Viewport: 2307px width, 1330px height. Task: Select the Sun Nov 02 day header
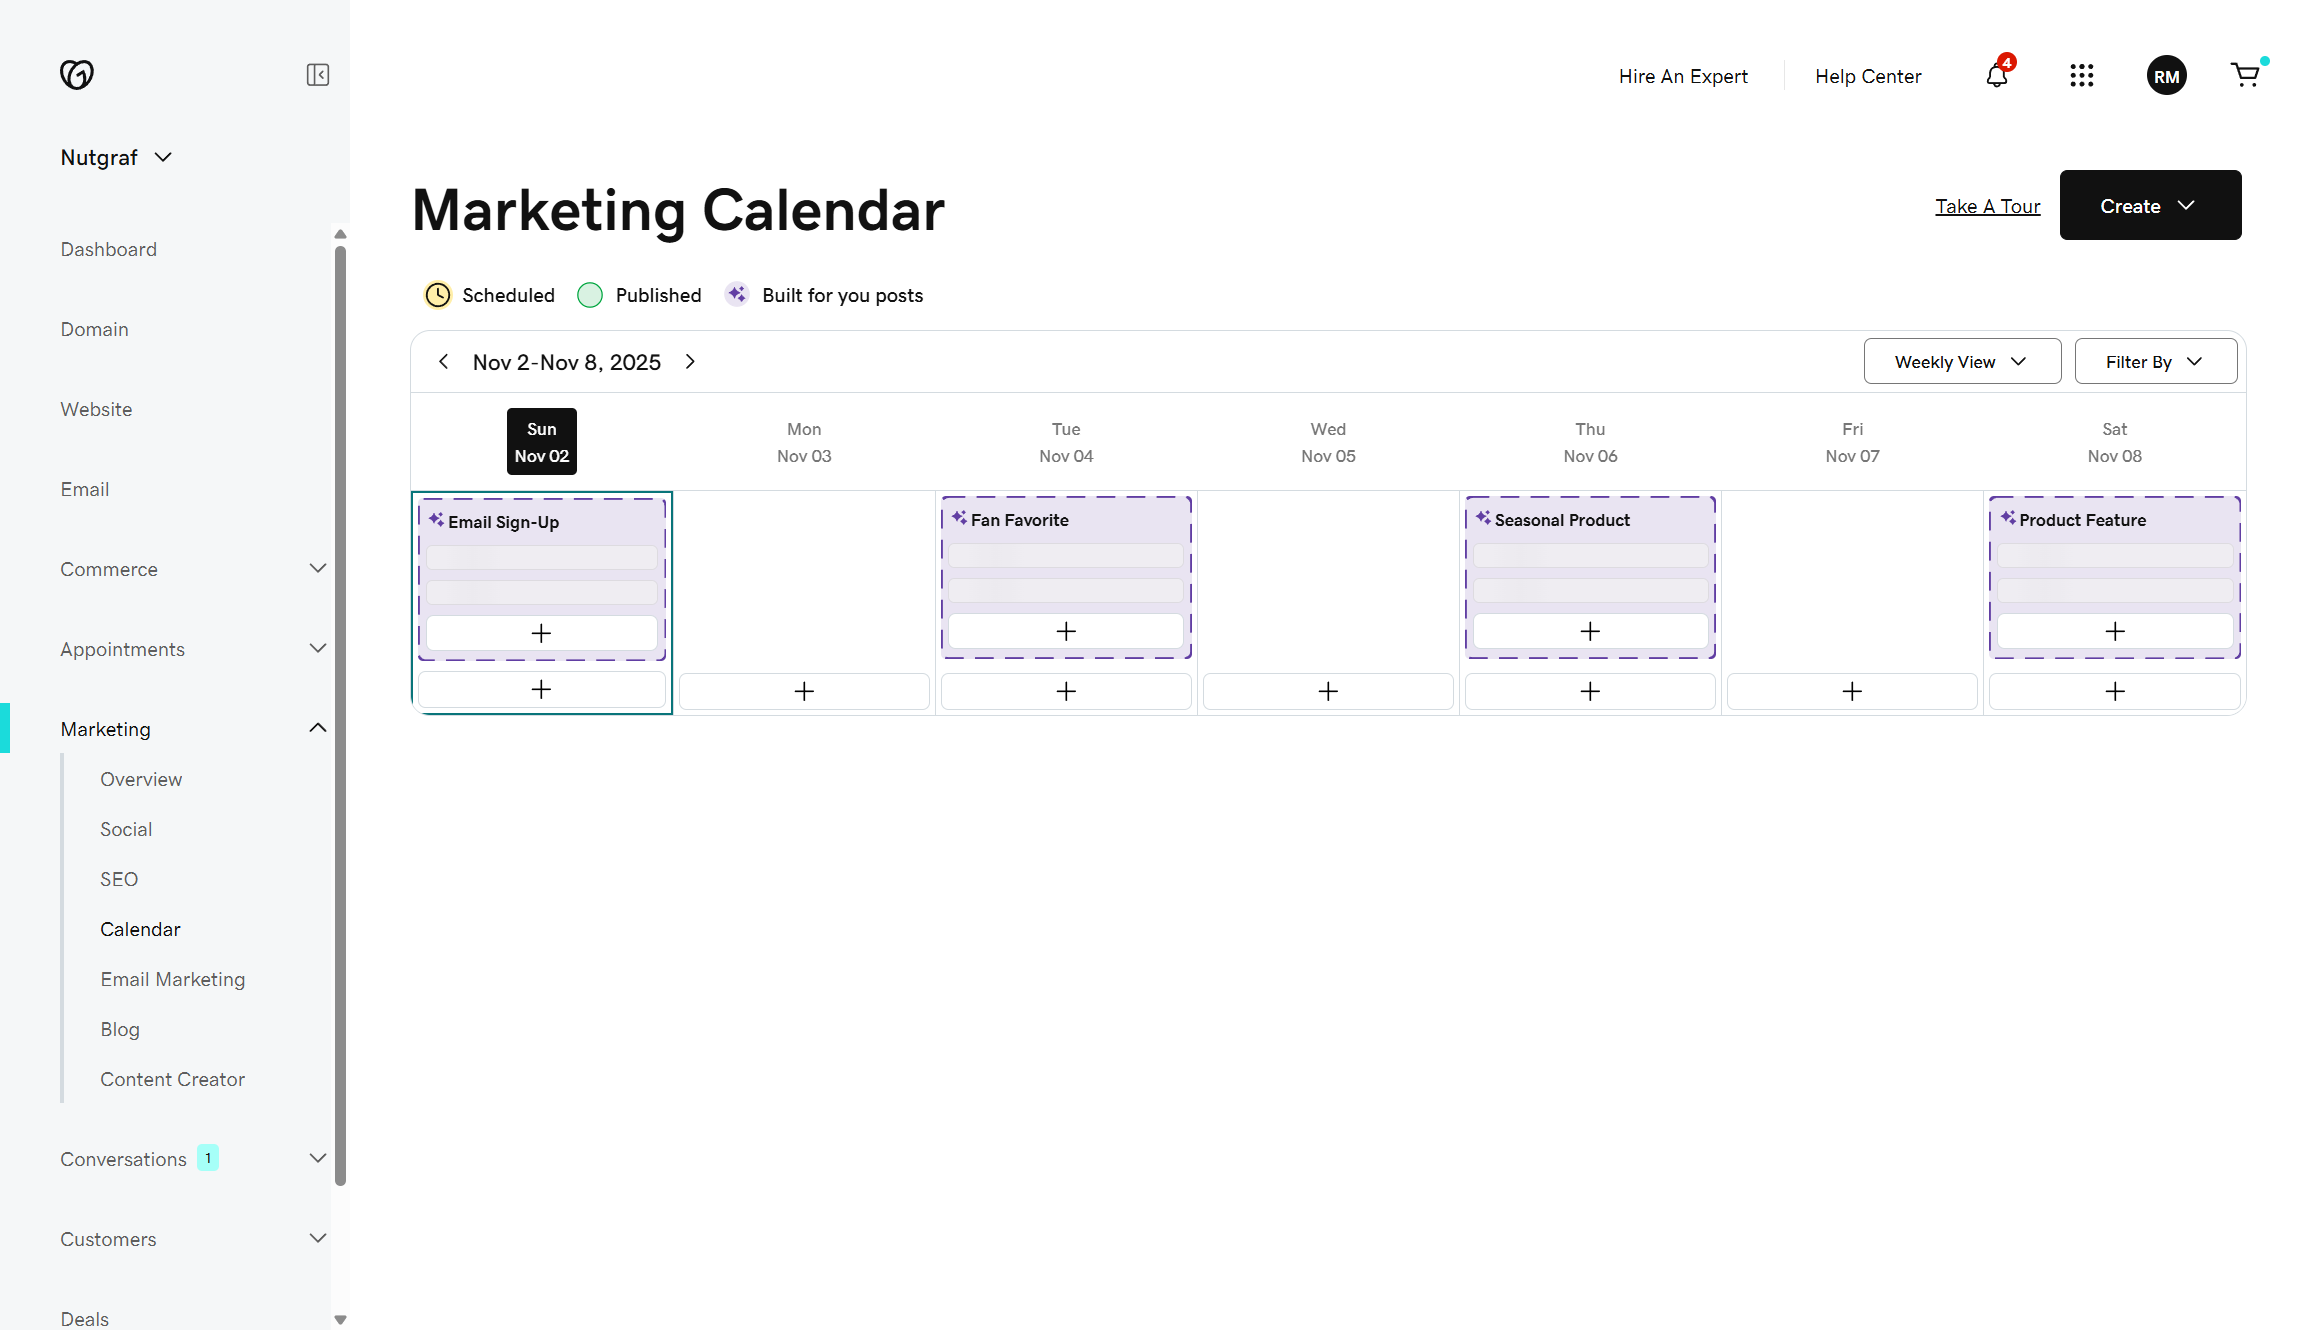(x=541, y=441)
